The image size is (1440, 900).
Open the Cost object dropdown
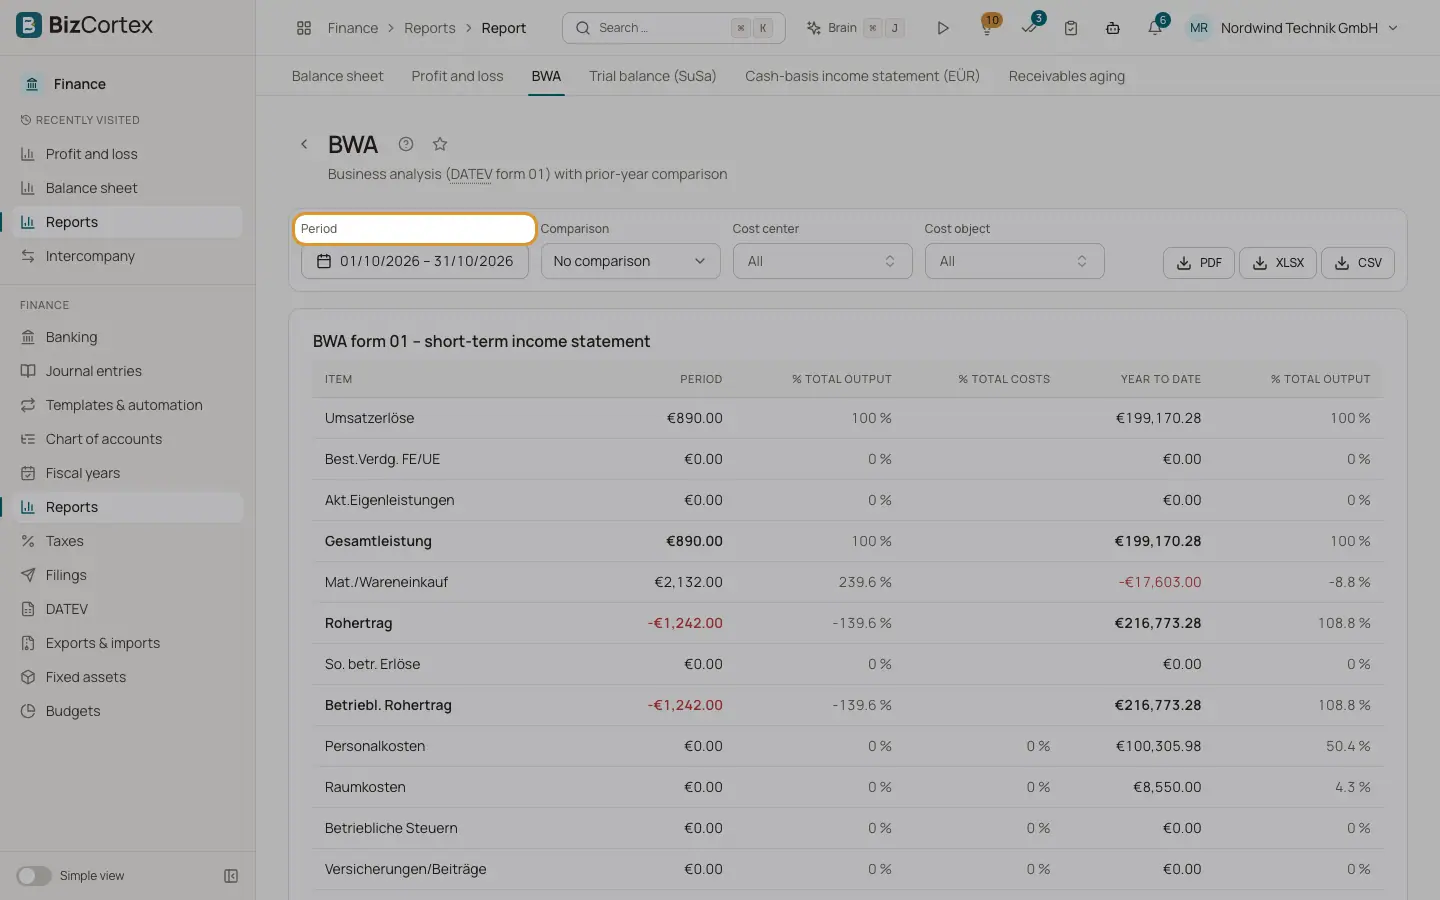[1014, 261]
